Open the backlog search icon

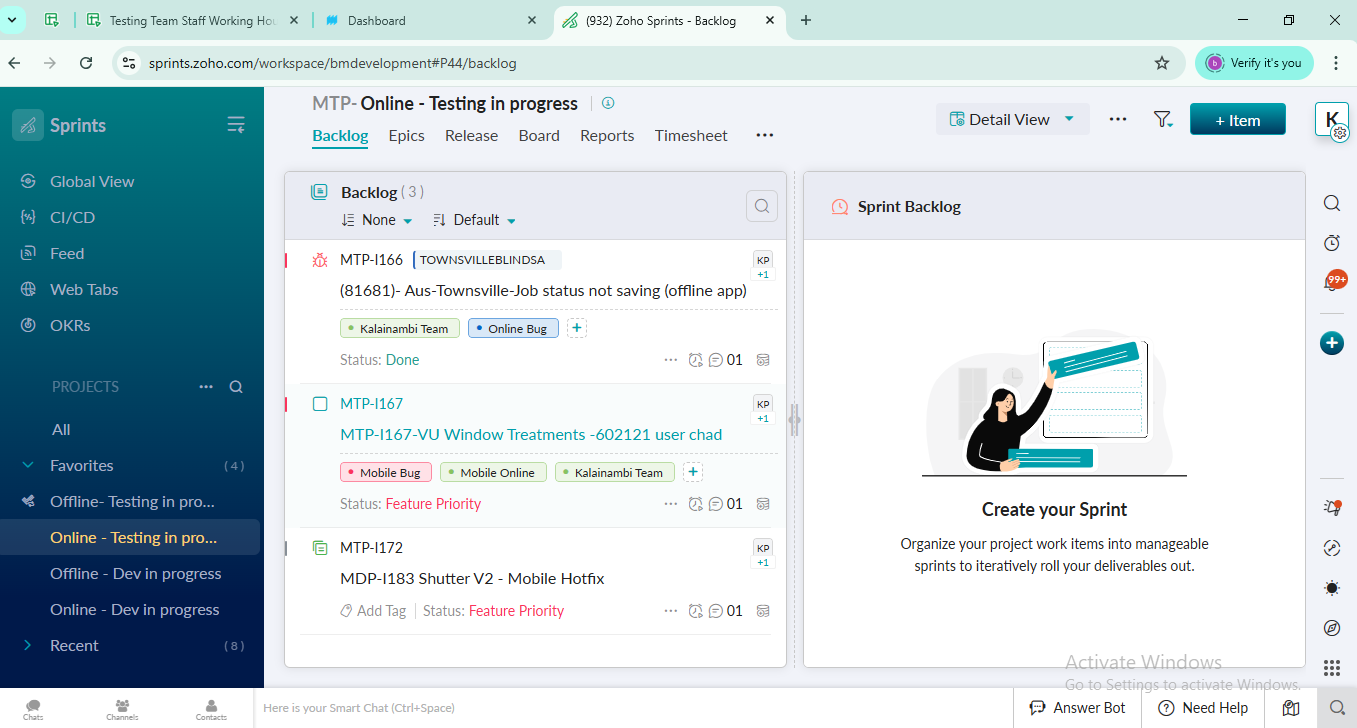(762, 206)
